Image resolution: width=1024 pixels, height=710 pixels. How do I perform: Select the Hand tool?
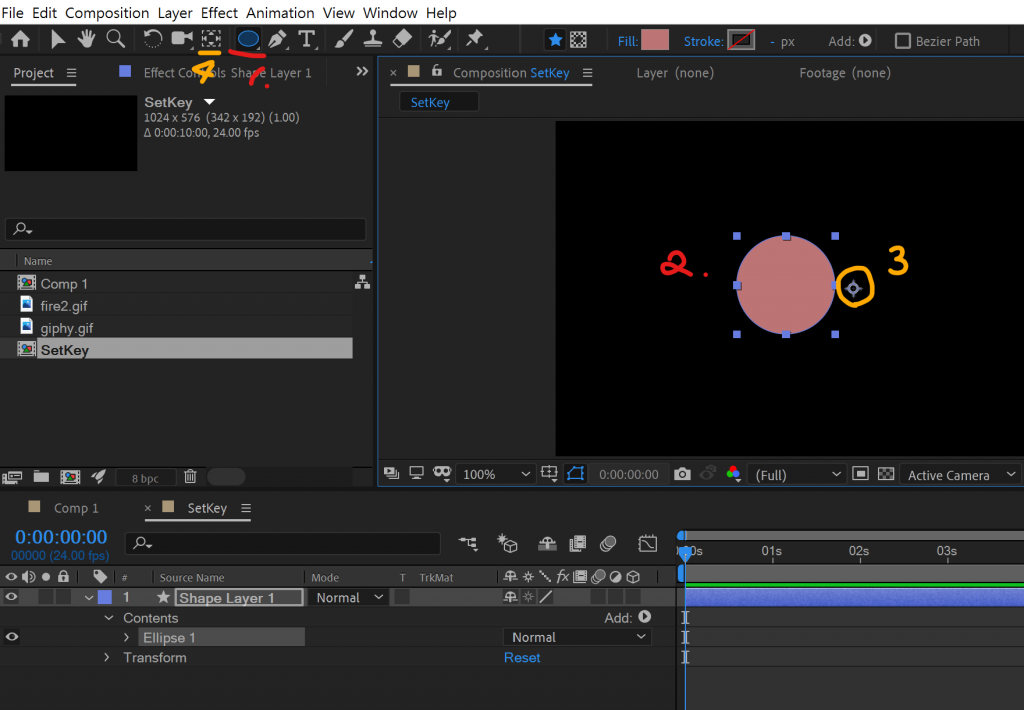87,39
